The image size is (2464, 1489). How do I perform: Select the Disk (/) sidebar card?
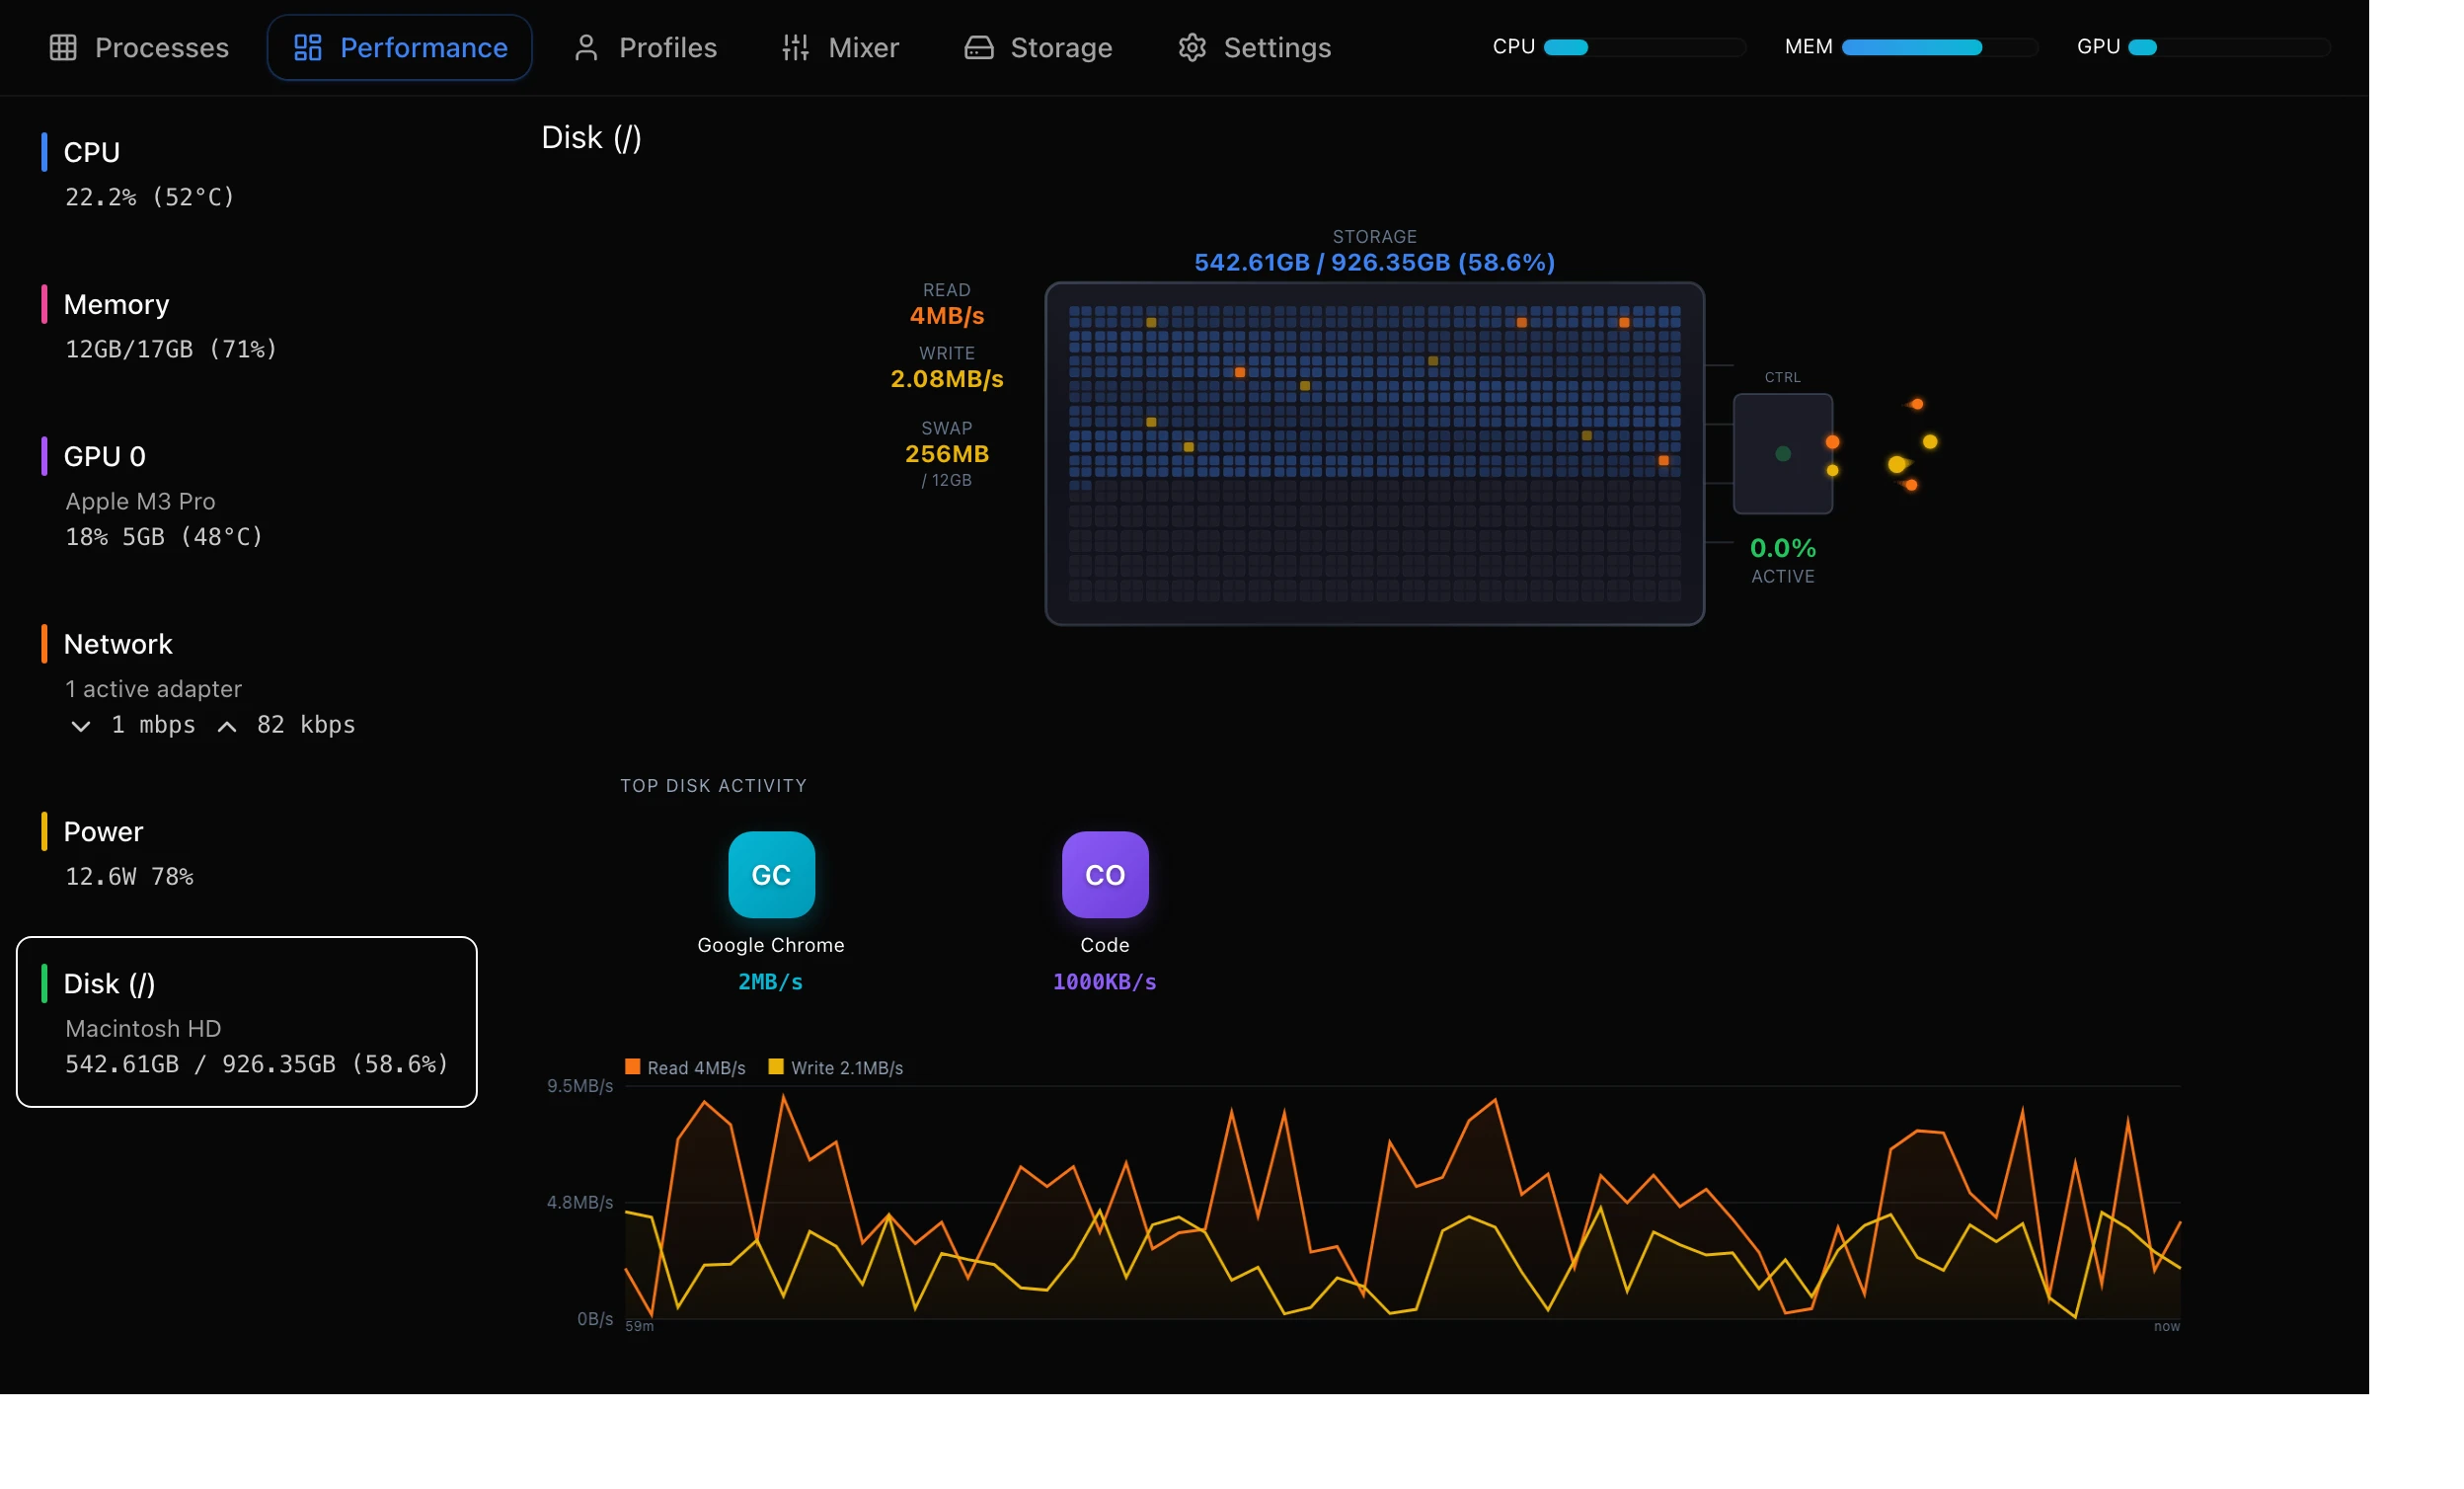click(247, 1022)
